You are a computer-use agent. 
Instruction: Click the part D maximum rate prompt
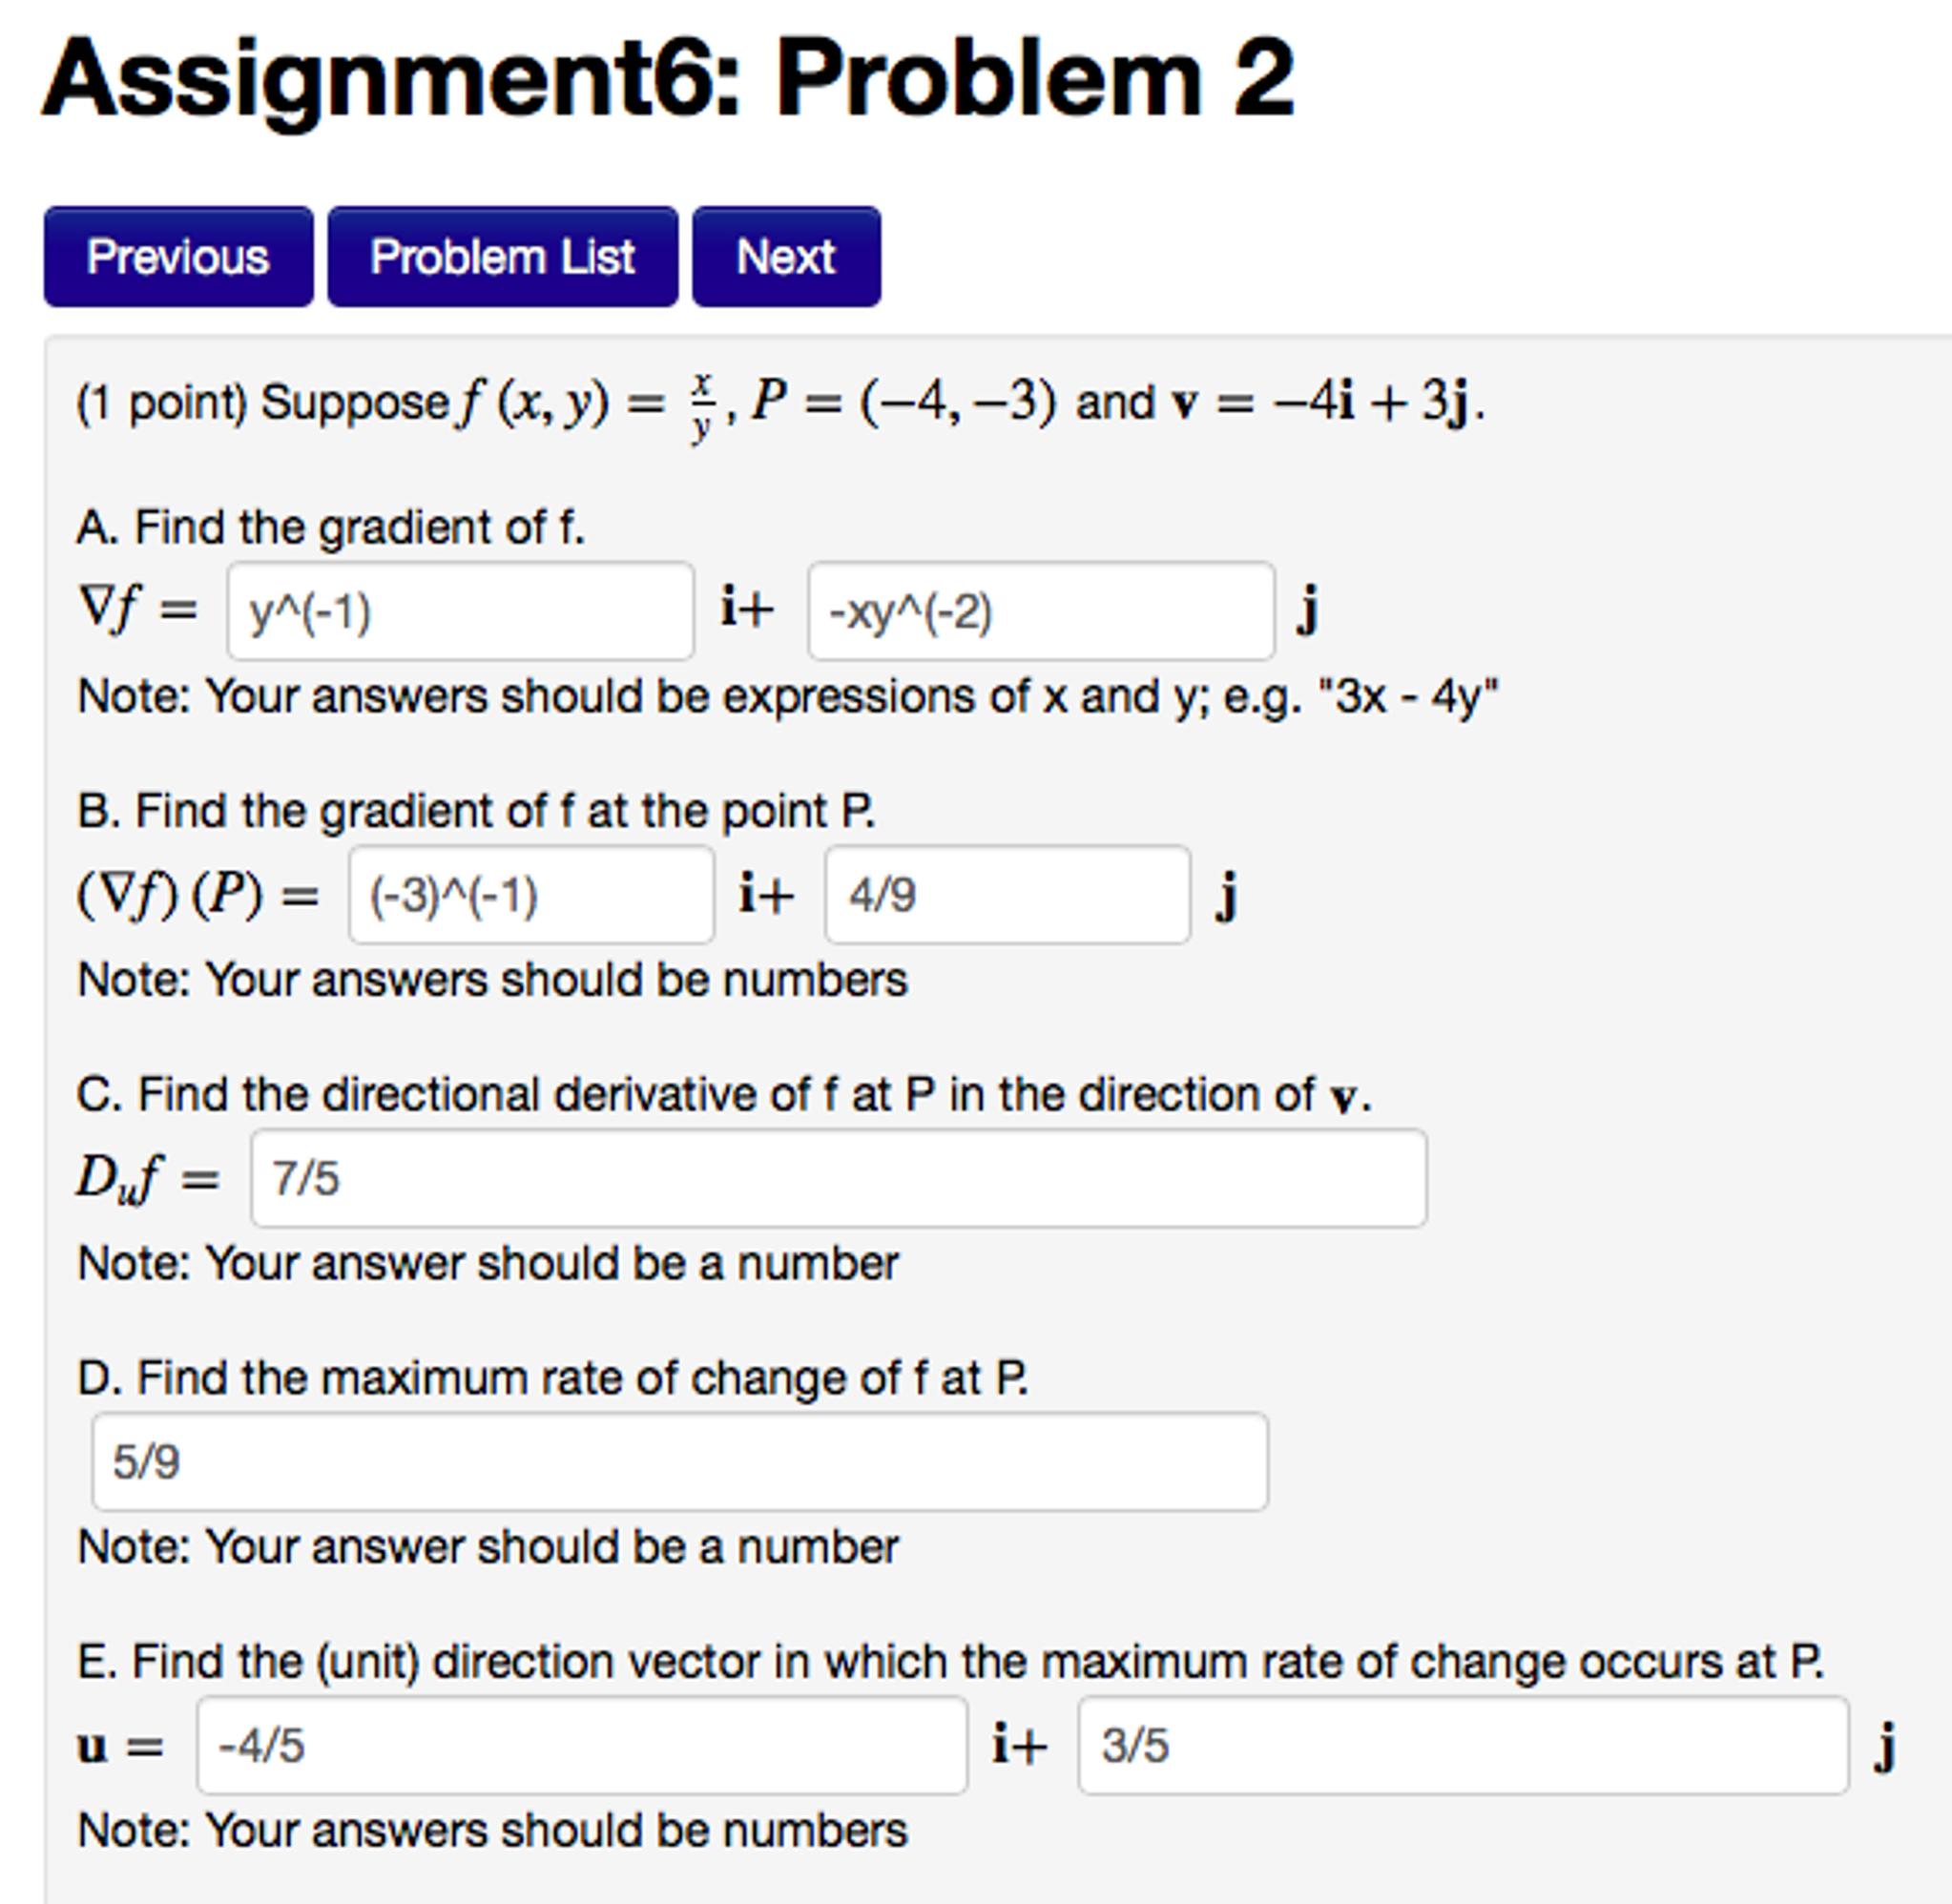[x=552, y=1378]
